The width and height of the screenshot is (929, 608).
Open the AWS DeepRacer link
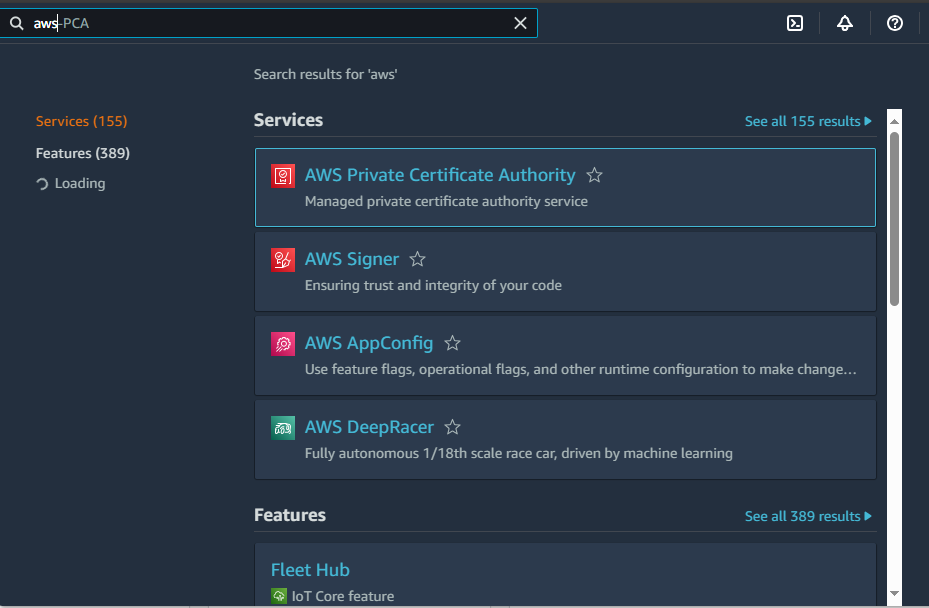tap(369, 427)
